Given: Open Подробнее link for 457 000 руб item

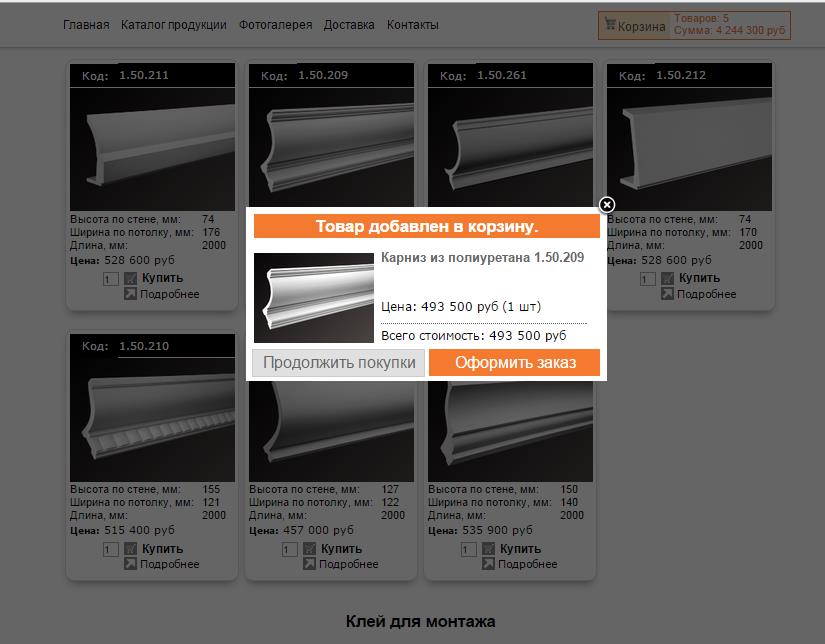Looking at the screenshot, I should click(348, 564).
